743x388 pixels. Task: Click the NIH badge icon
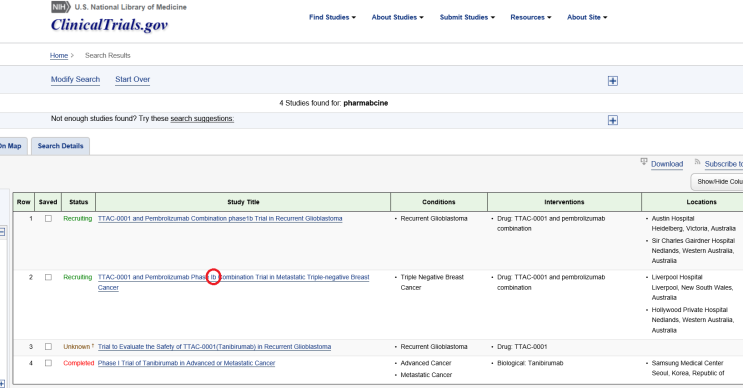[61, 7]
